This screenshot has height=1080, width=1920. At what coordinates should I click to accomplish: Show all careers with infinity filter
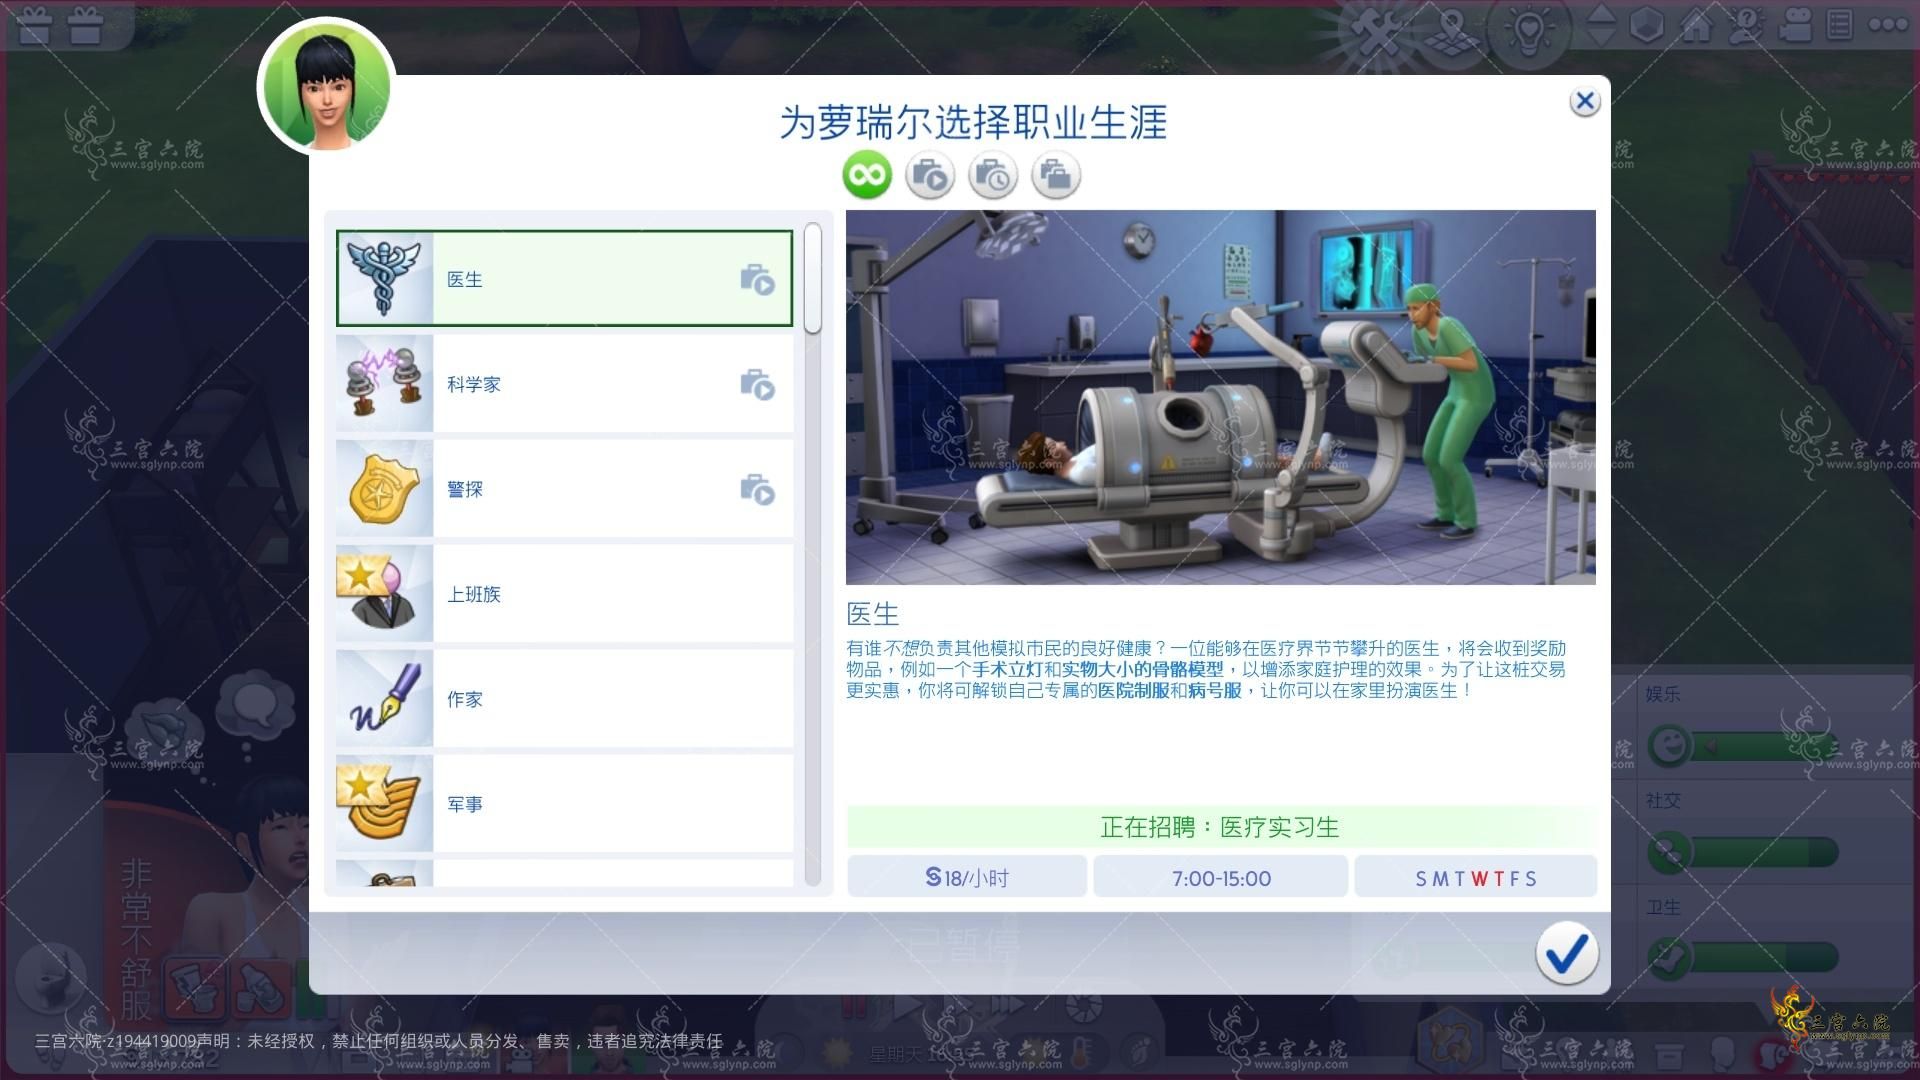pos(867,176)
